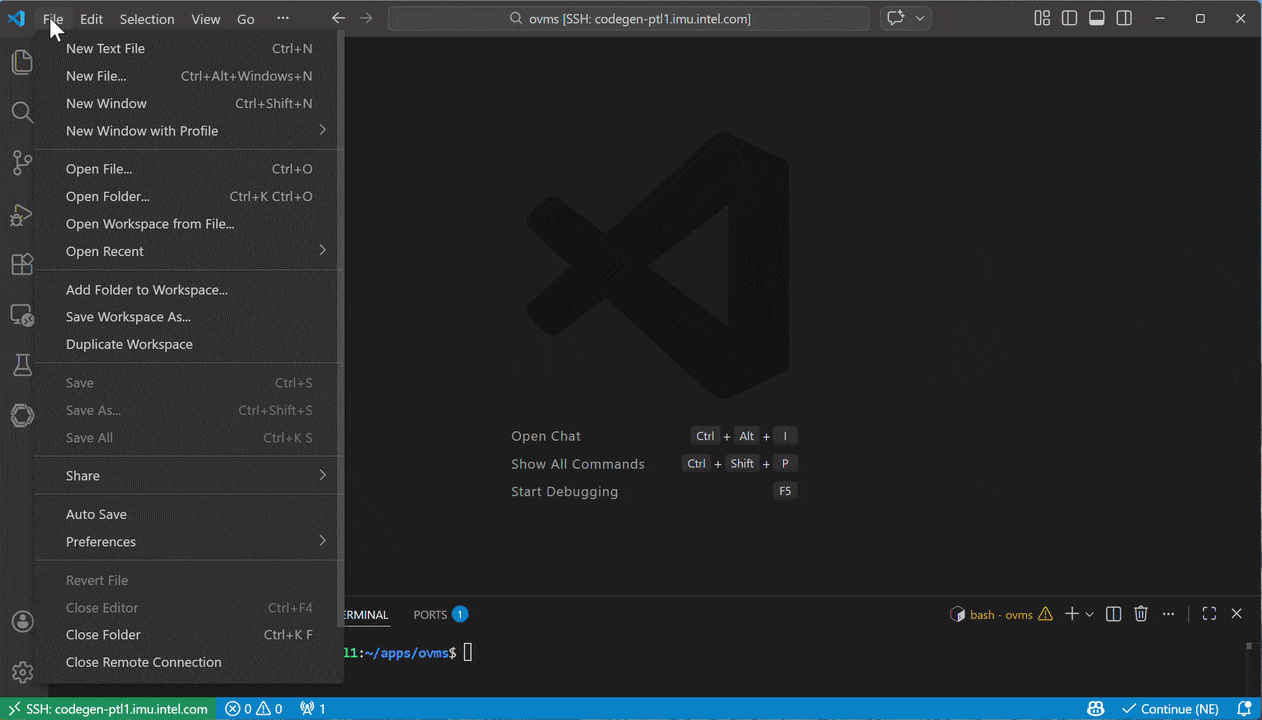Open the Search view icon
1262x720 pixels.
22,111
